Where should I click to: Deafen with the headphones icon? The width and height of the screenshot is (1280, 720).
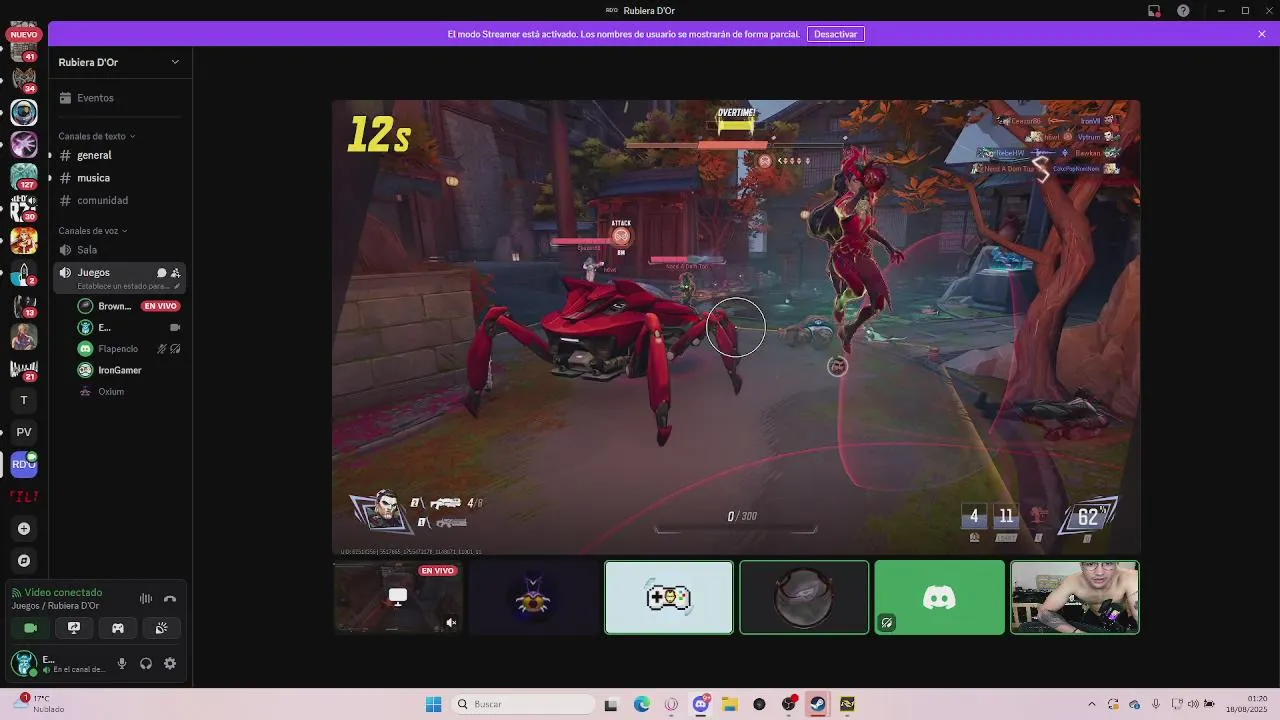[146, 664]
